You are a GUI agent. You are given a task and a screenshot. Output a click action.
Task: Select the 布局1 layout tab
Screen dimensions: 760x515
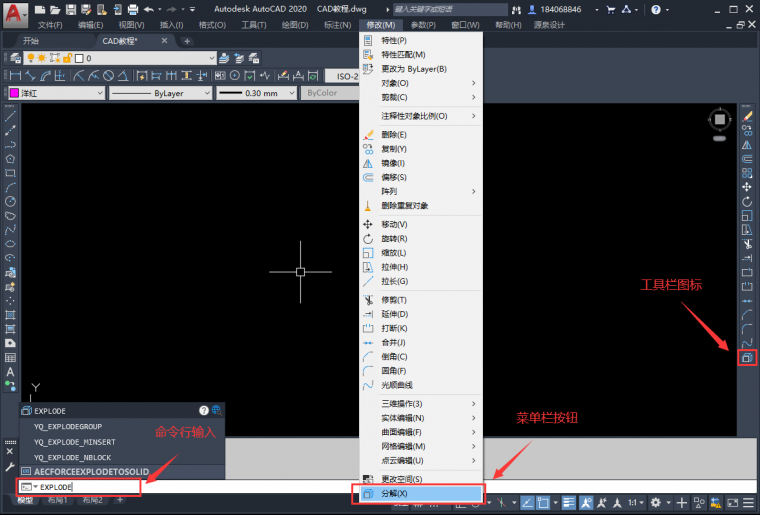(58, 499)
